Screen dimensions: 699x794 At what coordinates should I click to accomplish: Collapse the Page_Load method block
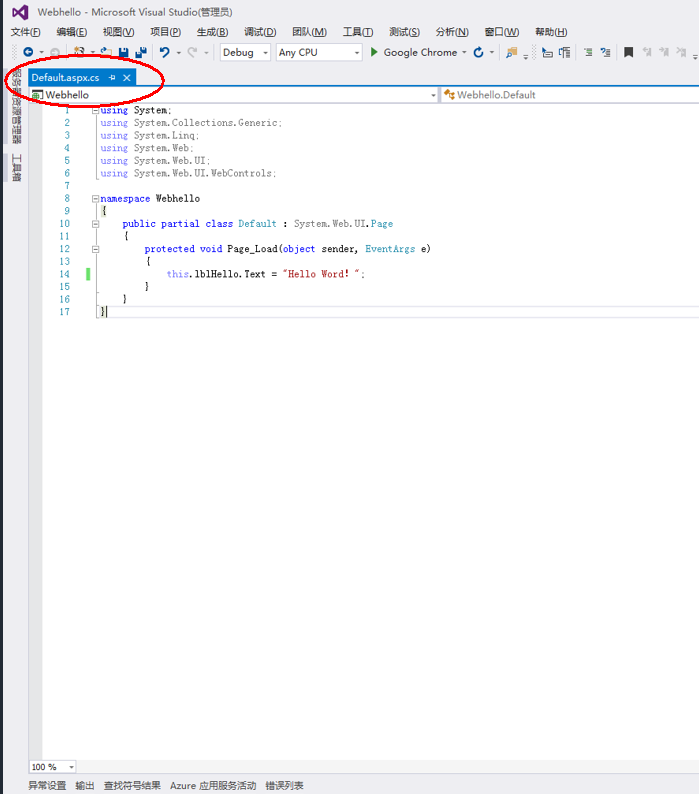click(95, 249)
